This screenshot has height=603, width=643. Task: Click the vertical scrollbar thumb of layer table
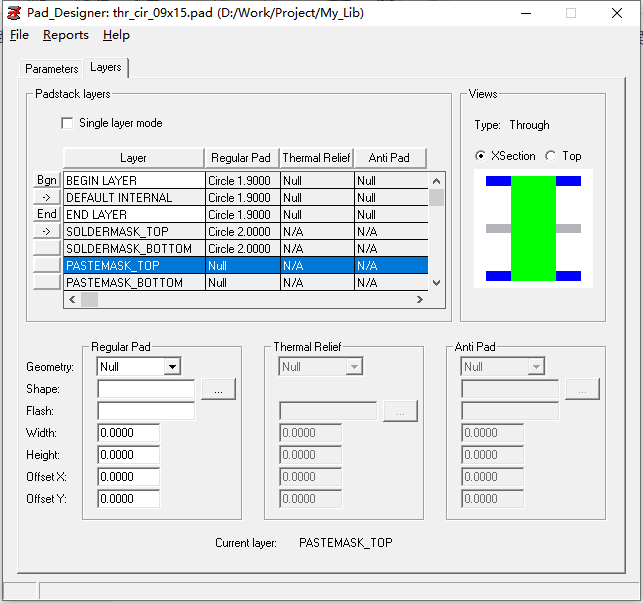click(x=436, y=197)
